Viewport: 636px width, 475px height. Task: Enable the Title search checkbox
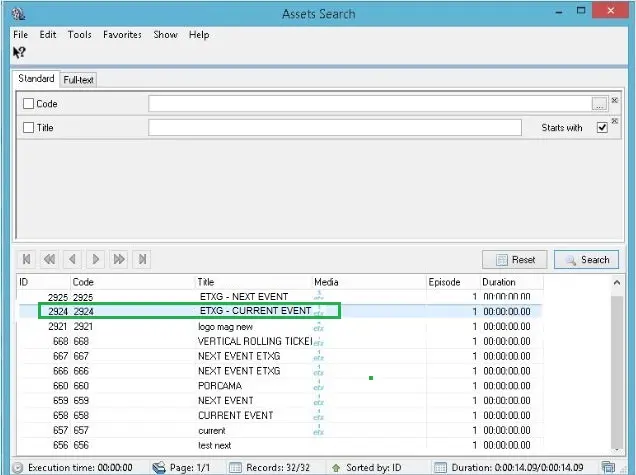pos(28,128)
